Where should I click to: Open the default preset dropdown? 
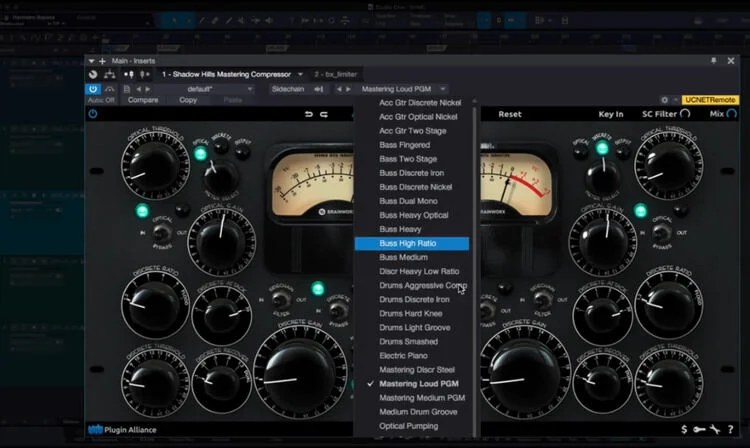click(205, 89)
